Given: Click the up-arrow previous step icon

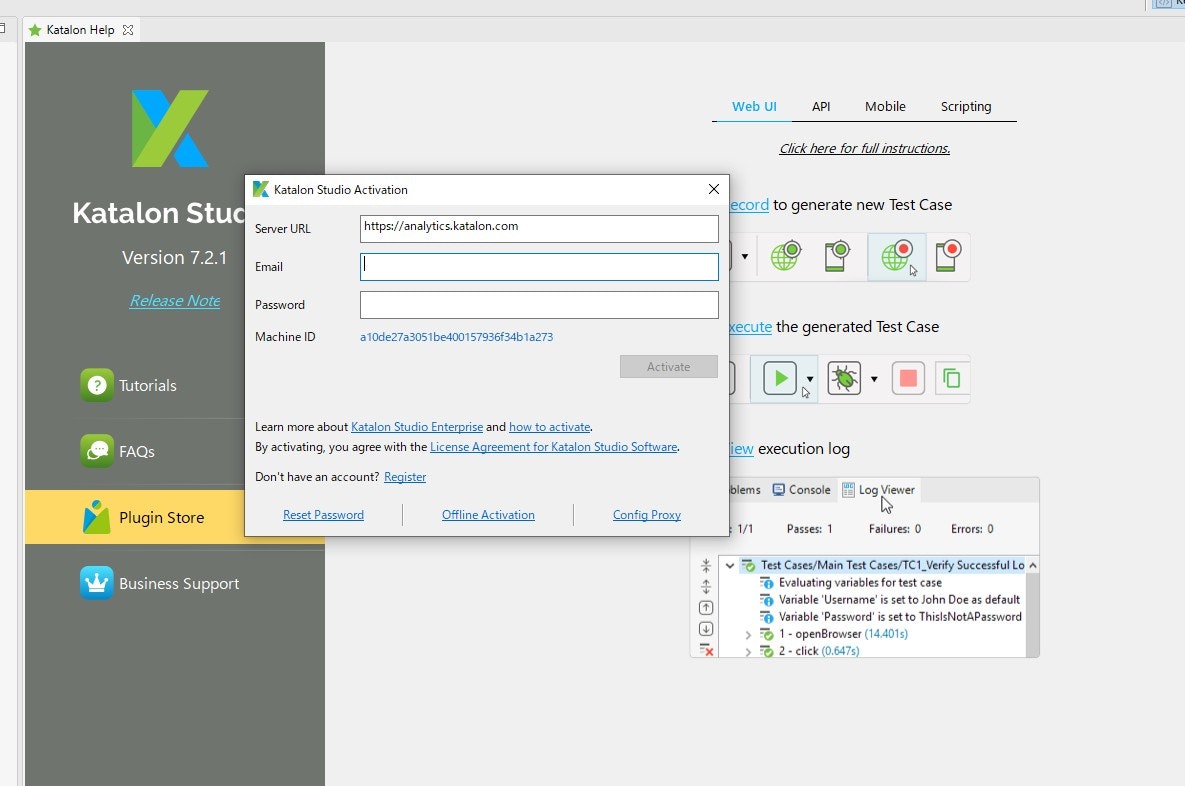Looking at the screenshot, I should 706,608.
